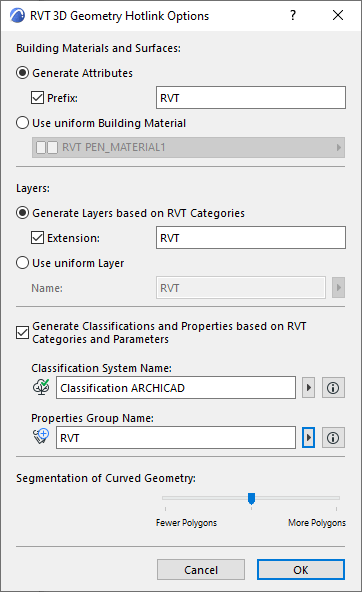Toggle the Extension checkbox
This screenshot has width=362, height=592.
37,238
